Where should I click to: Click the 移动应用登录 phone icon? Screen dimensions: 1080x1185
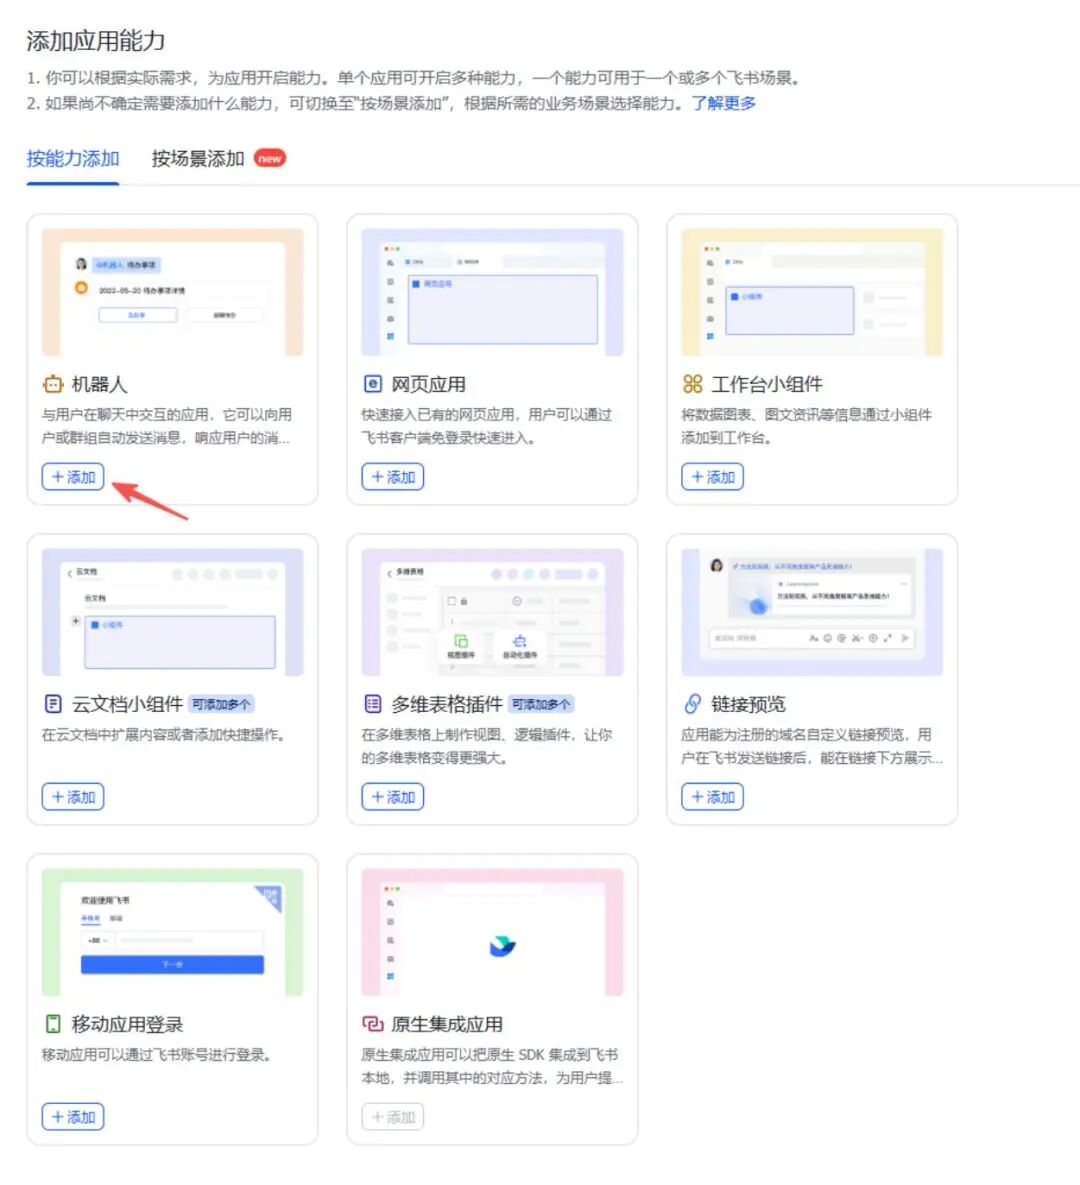(53, 1024)
